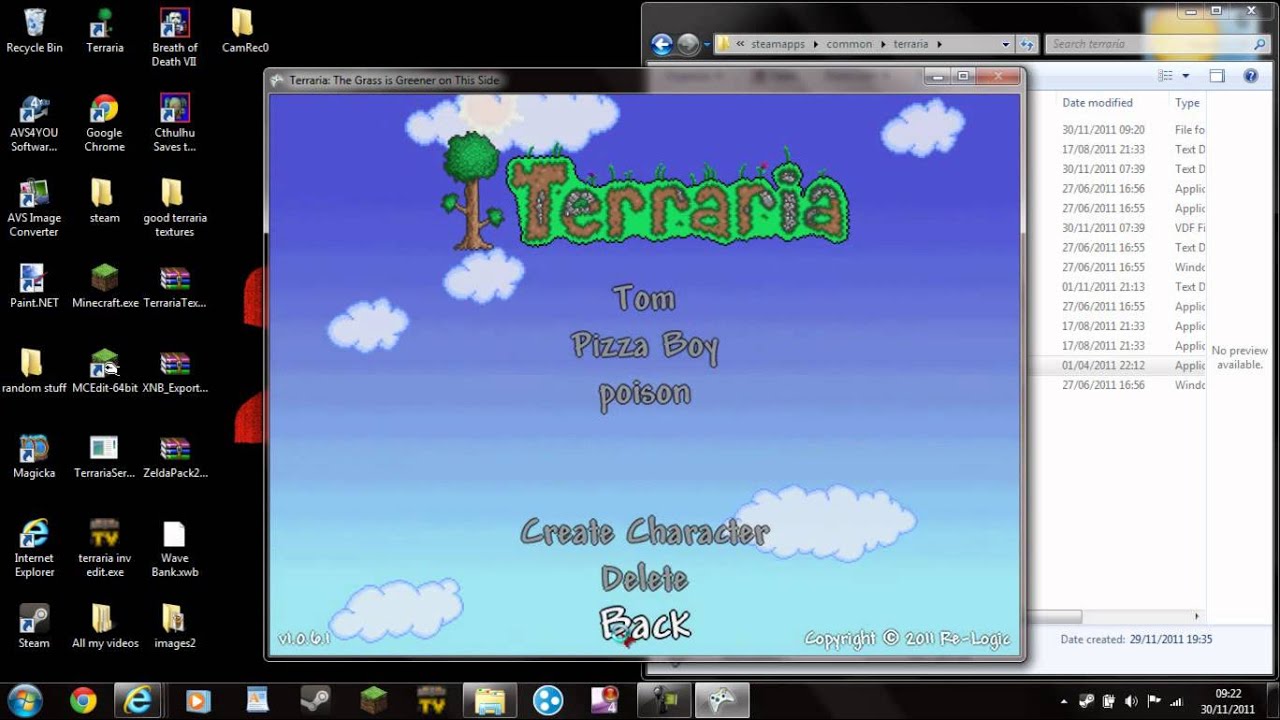Click the terraria breadcrumb in address bar
This screenshot has height=720, width=1280.
tap(911, 44)
